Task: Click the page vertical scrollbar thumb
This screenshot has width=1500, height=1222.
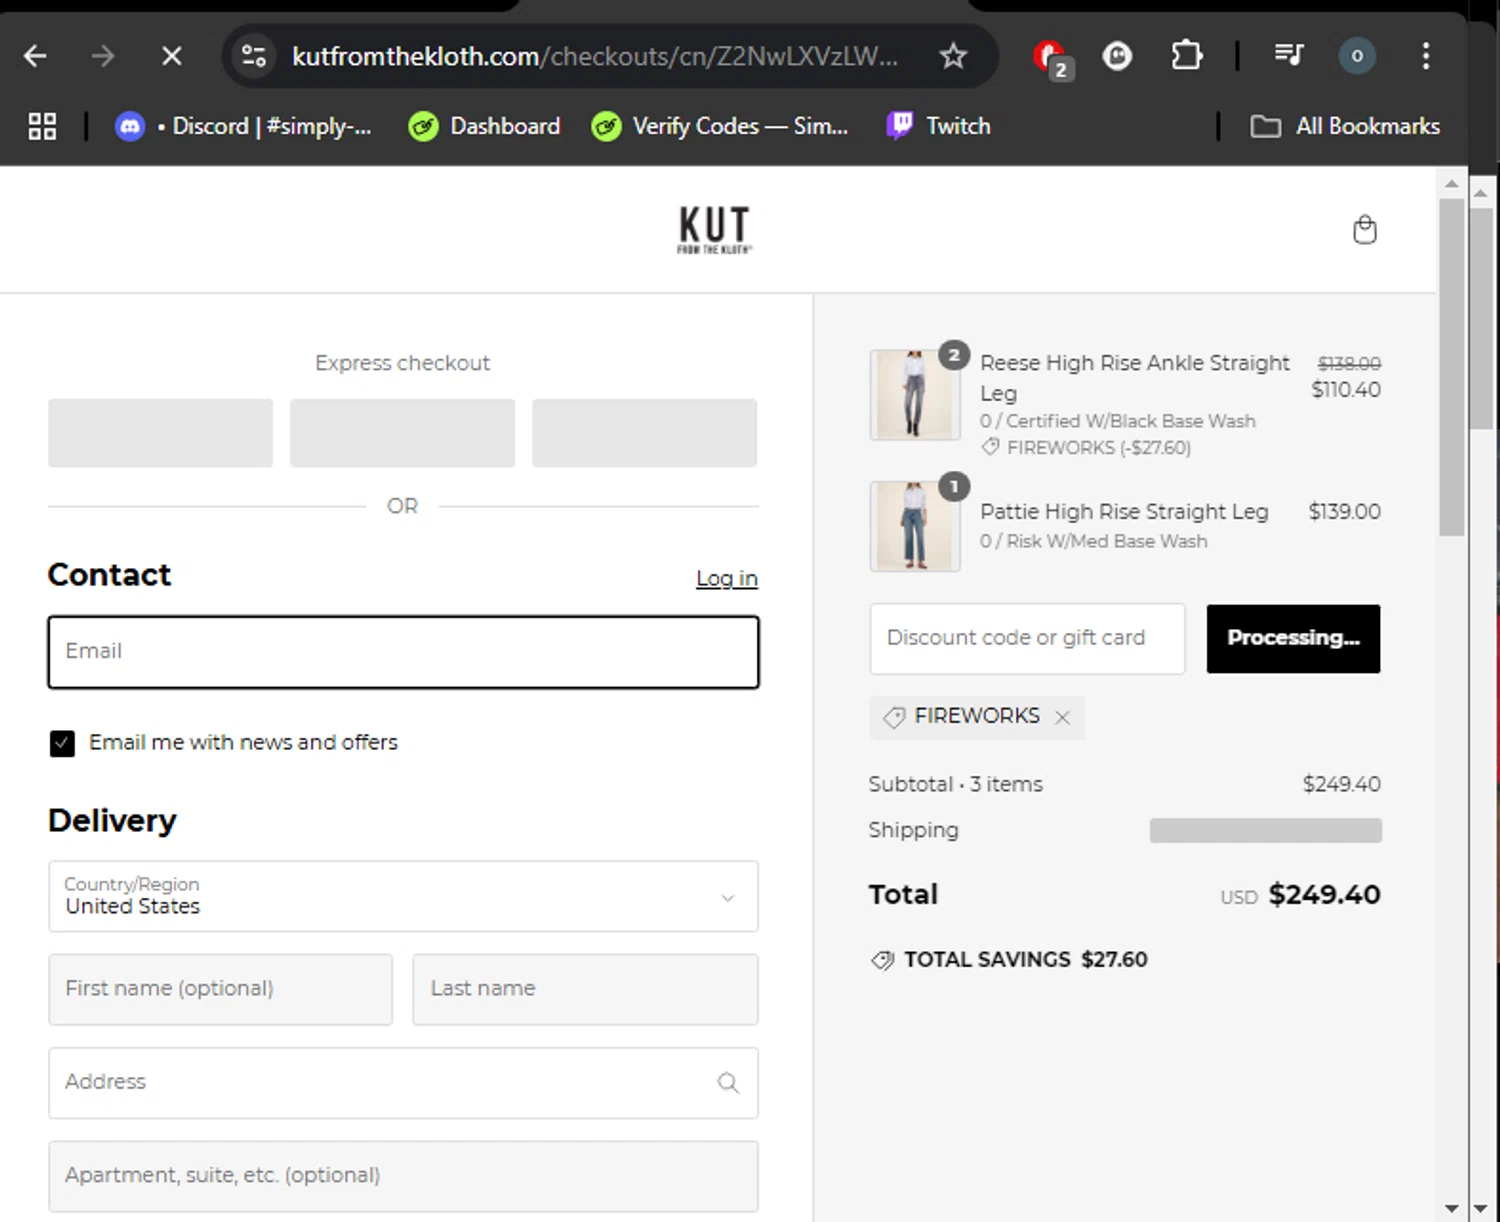Action: [x=1451, y=366]
